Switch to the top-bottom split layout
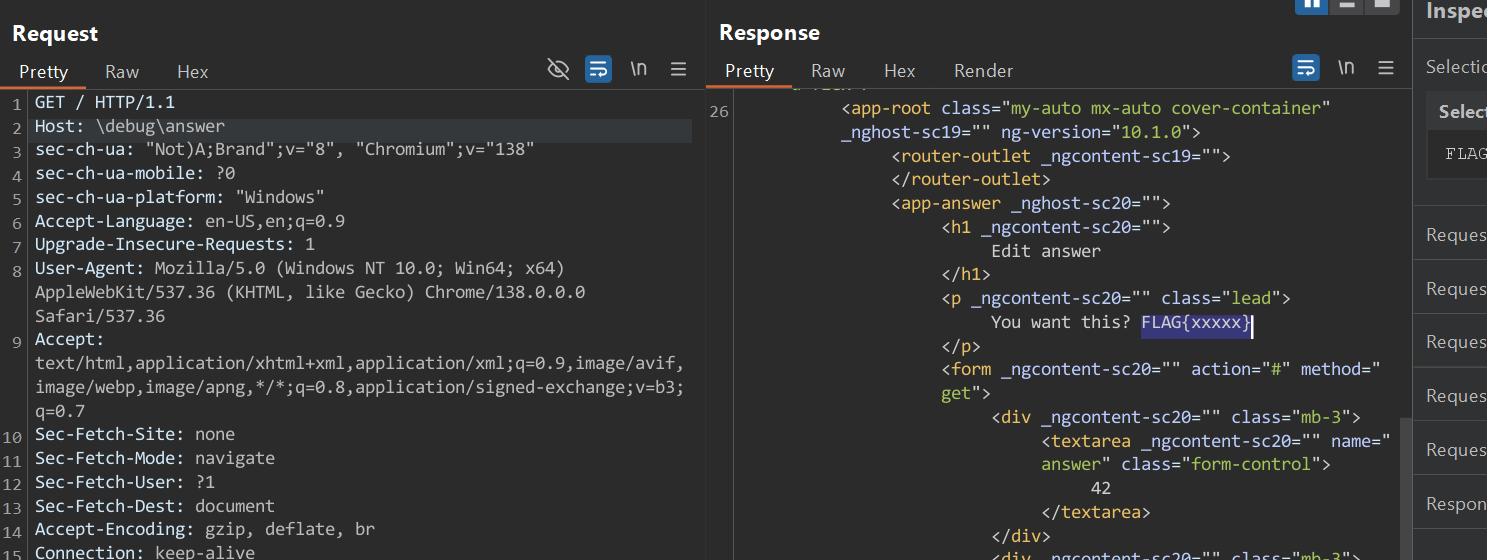The height and width of the screenshot is (560, 1487). coord(1346,5)
